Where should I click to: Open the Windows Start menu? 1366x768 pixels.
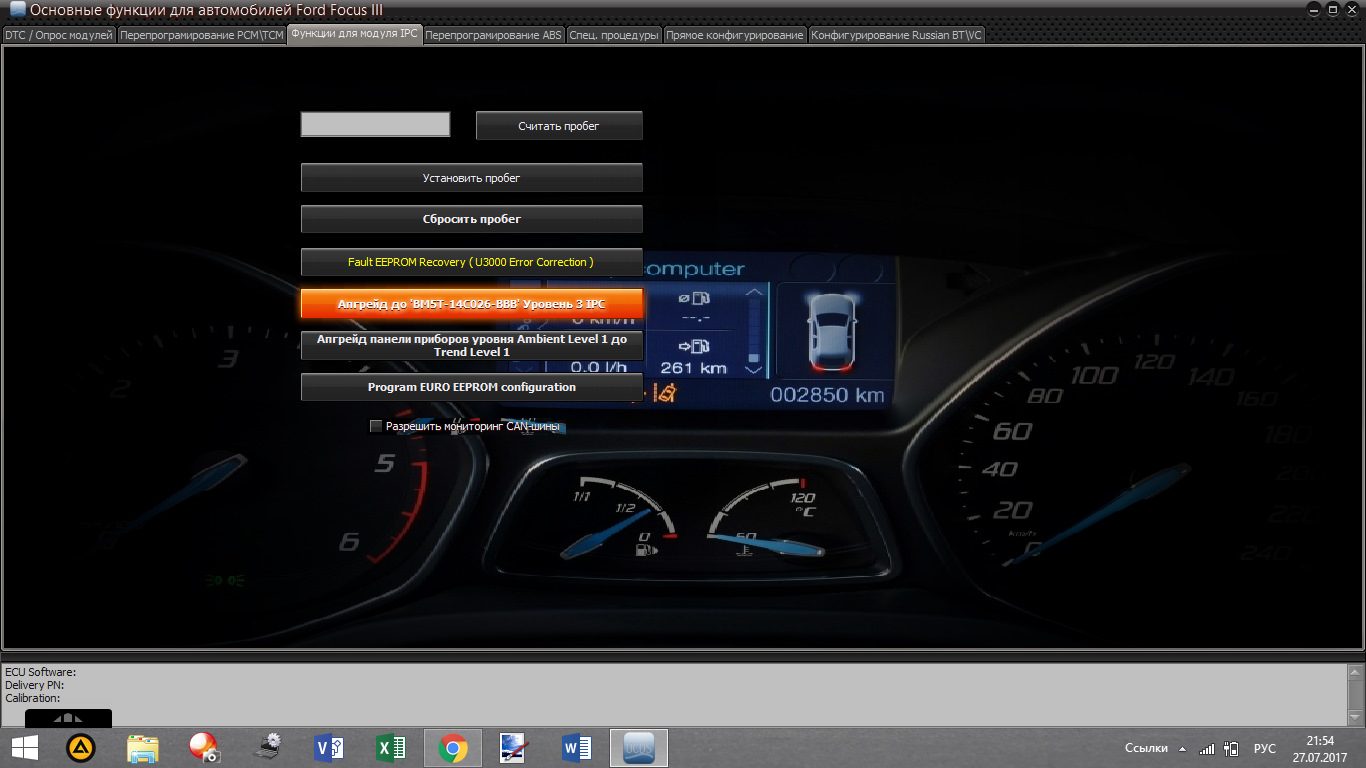pyautogui.click(x=24, y=748)
